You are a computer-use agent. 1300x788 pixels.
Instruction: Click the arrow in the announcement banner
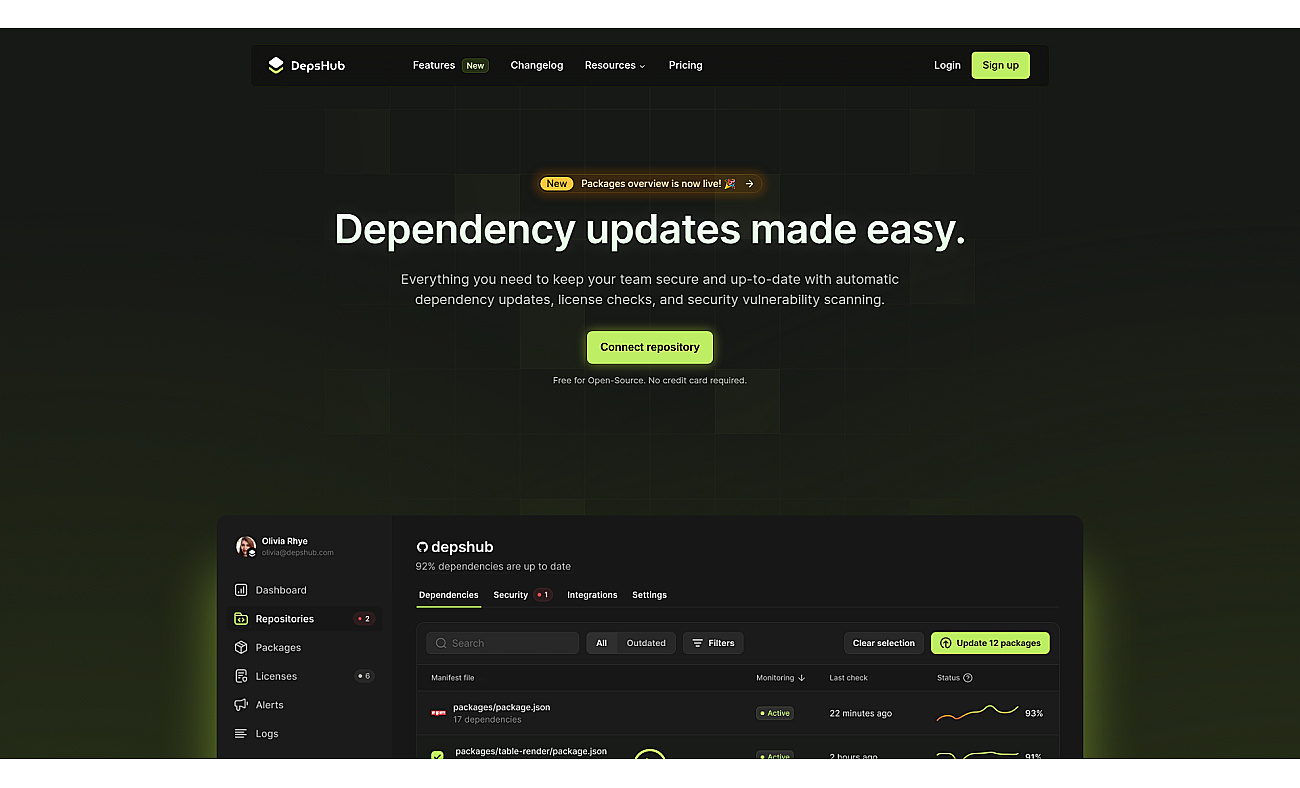click(x=749, y=184)
